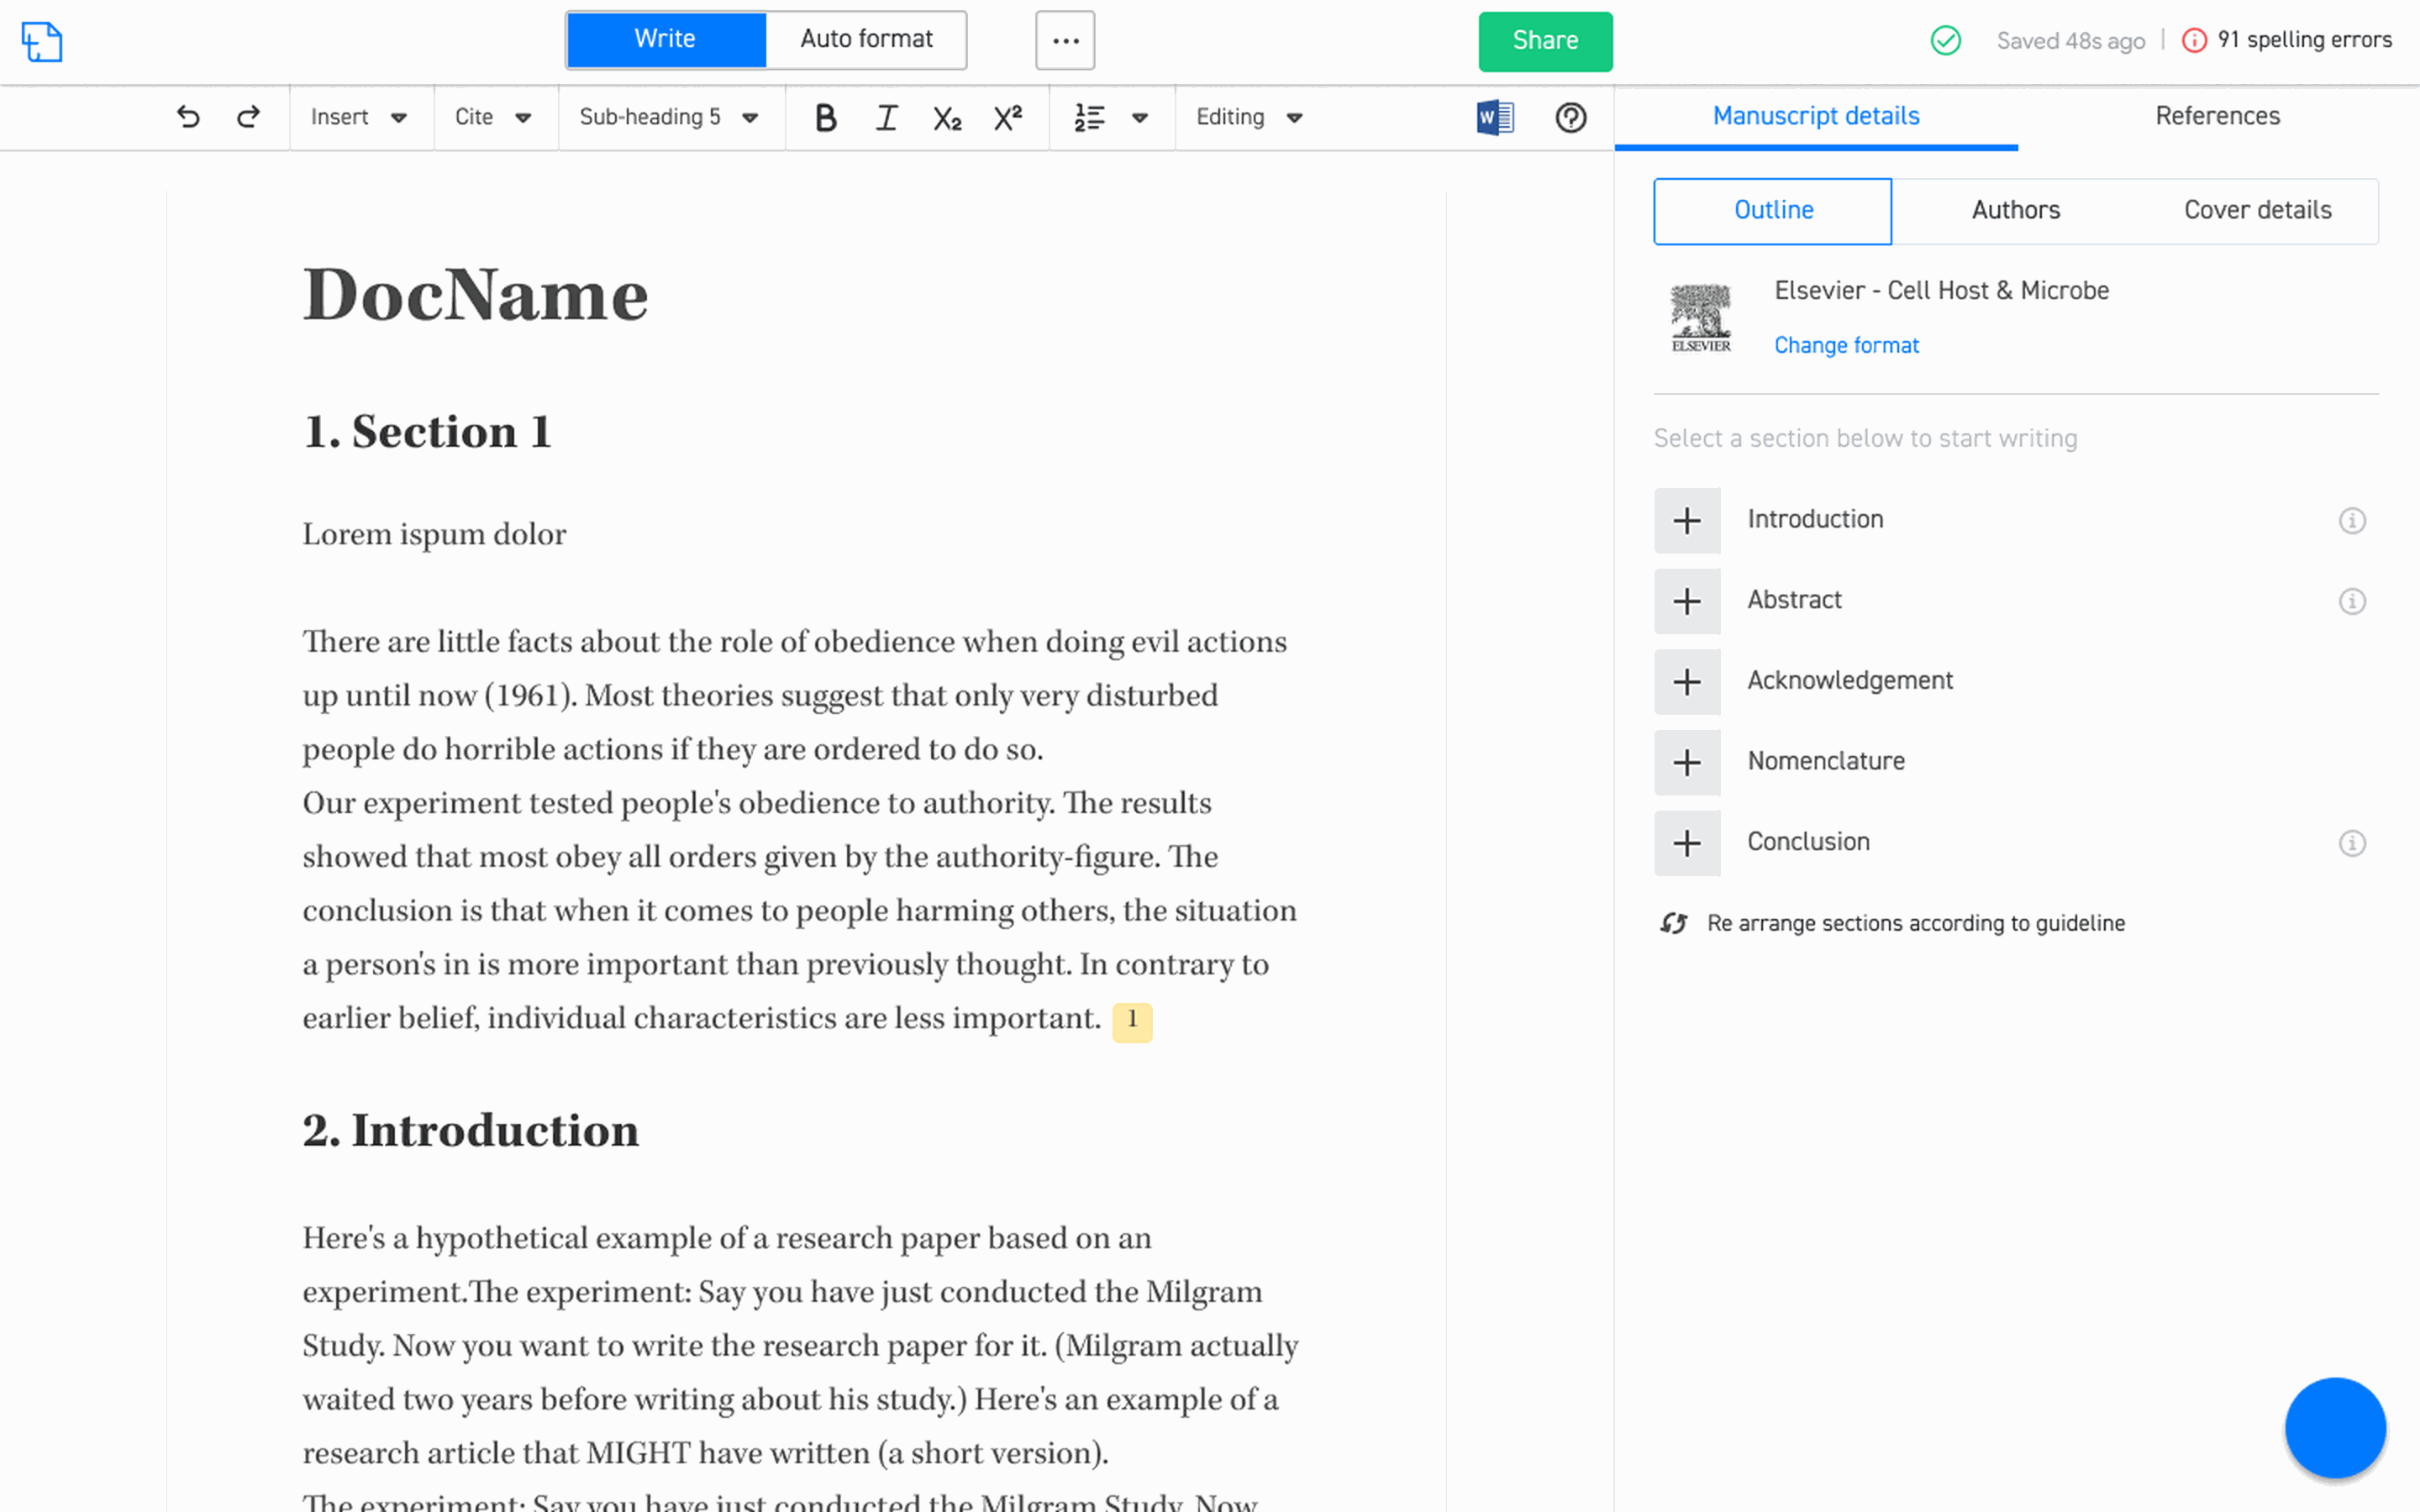Switch to Auto format mode

point(866,40)
